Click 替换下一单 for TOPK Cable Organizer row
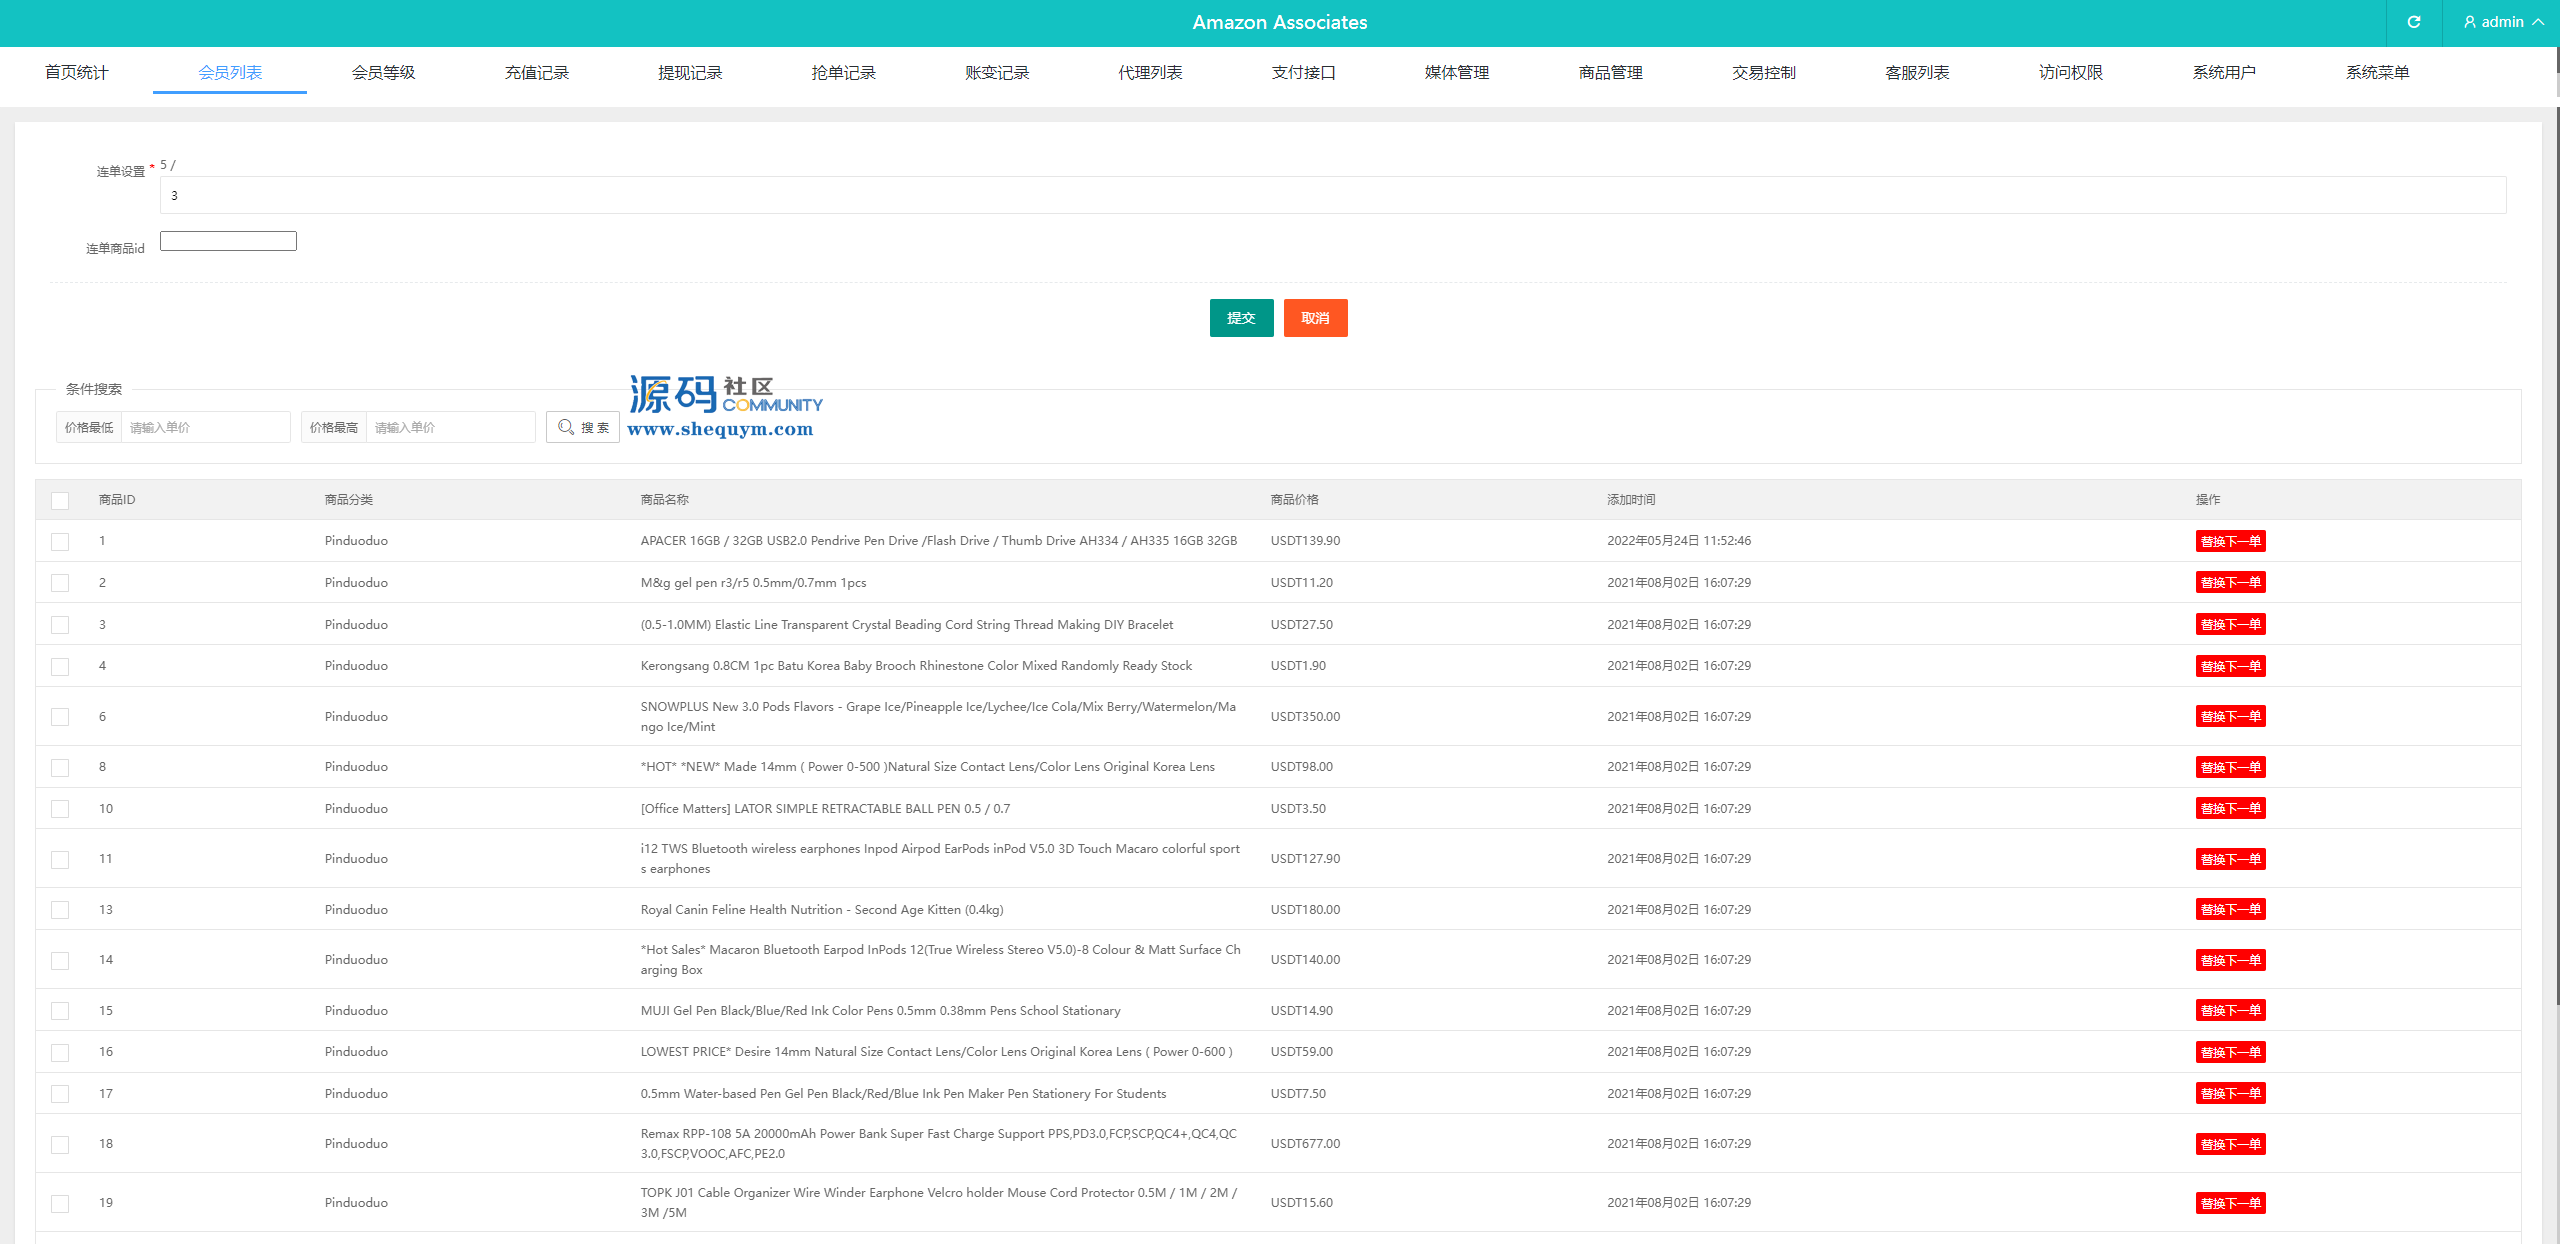 [2230, 1203]
